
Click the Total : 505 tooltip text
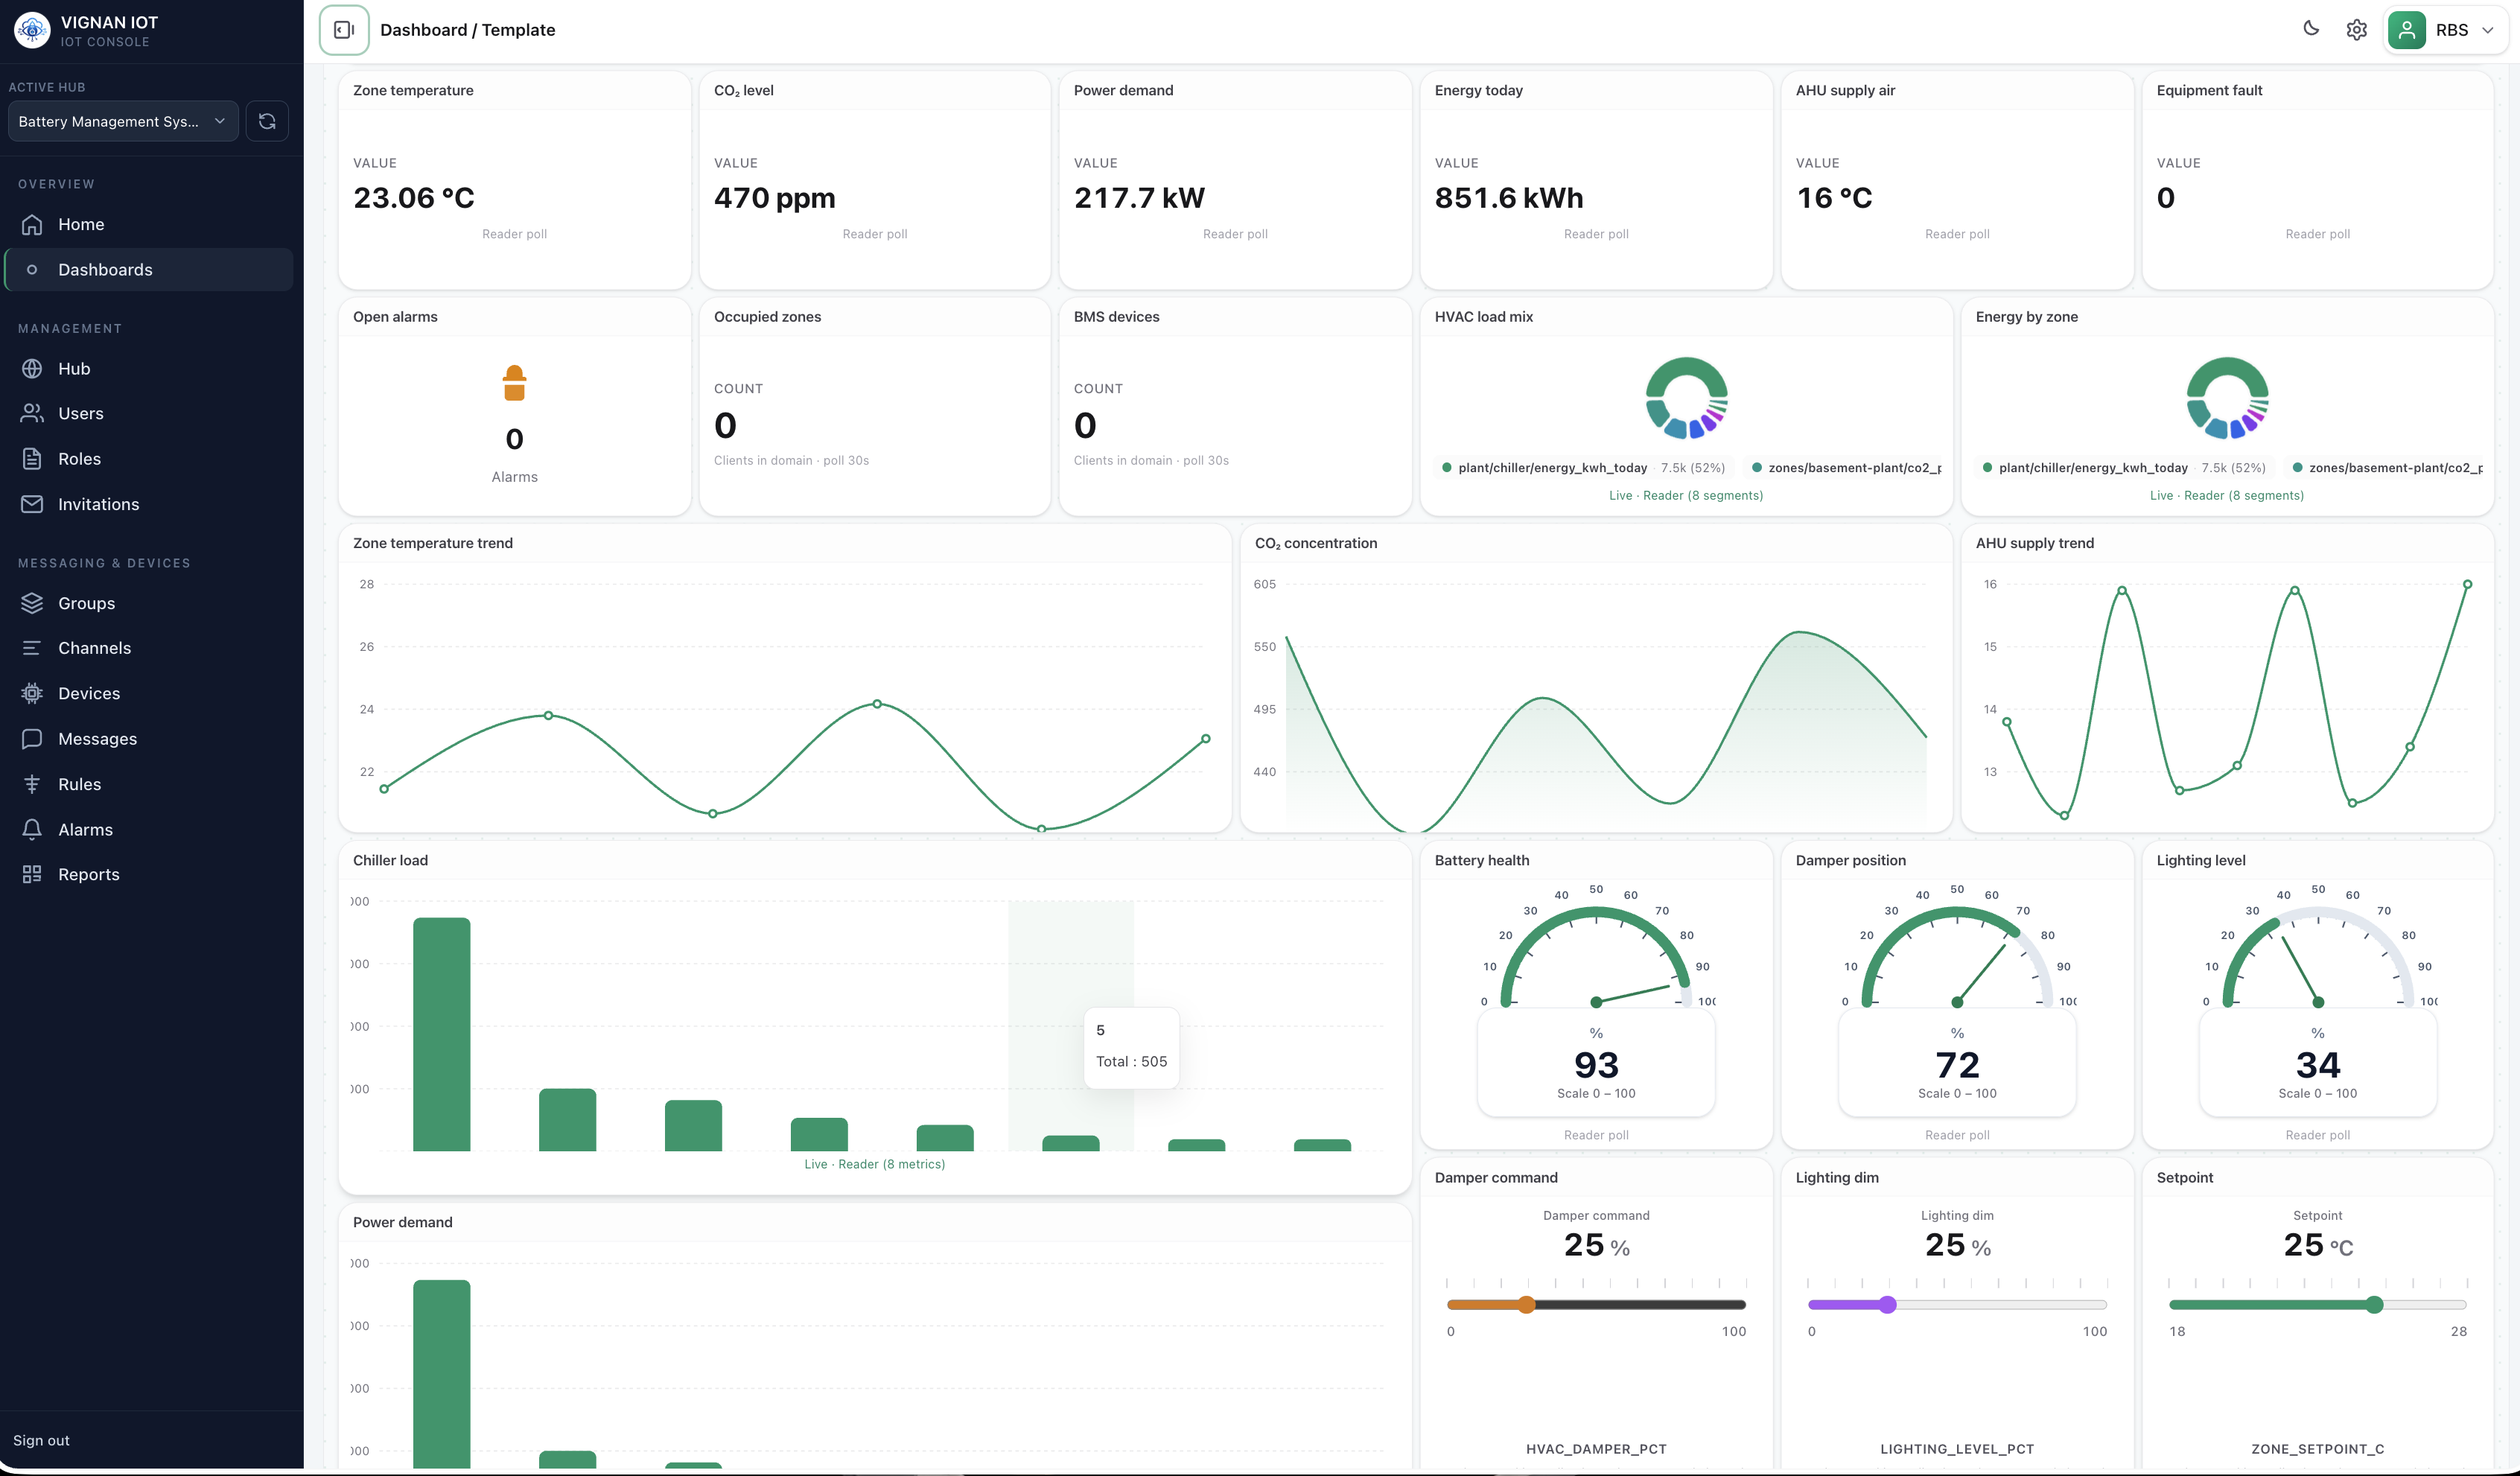coord(1131,1061)
